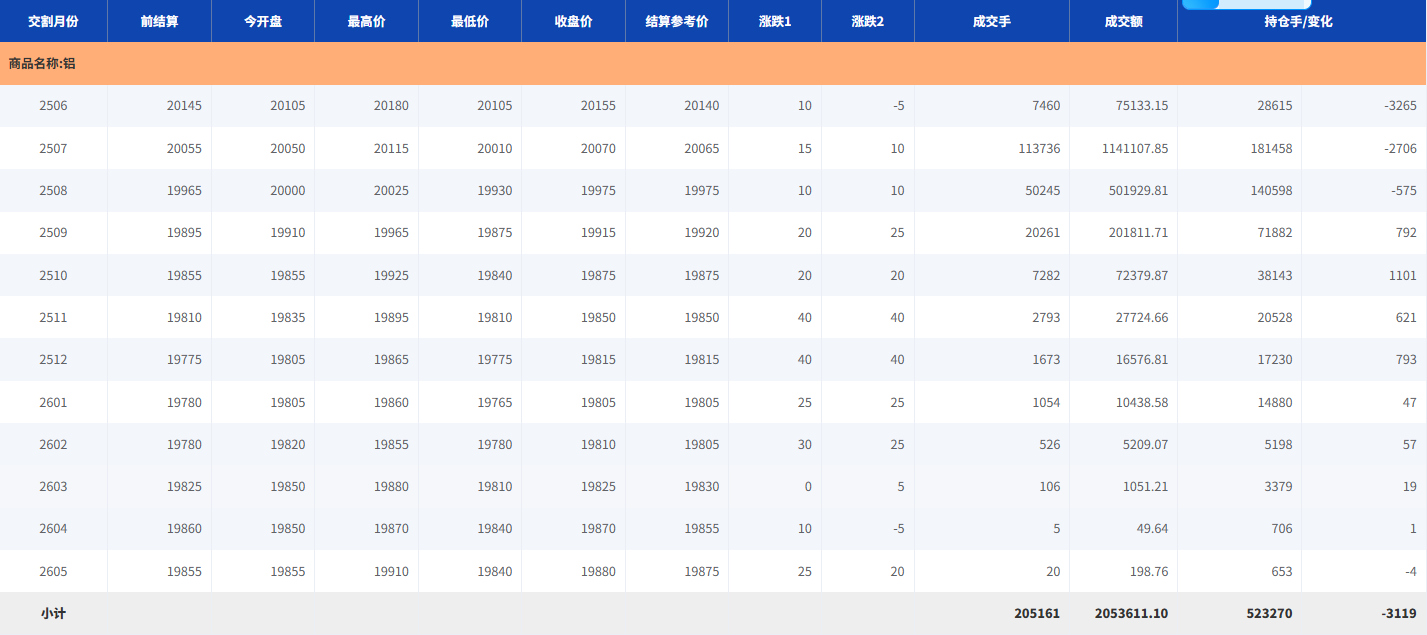Select open interest value 181458
1427x635 pixels.
click(1270, 148)
